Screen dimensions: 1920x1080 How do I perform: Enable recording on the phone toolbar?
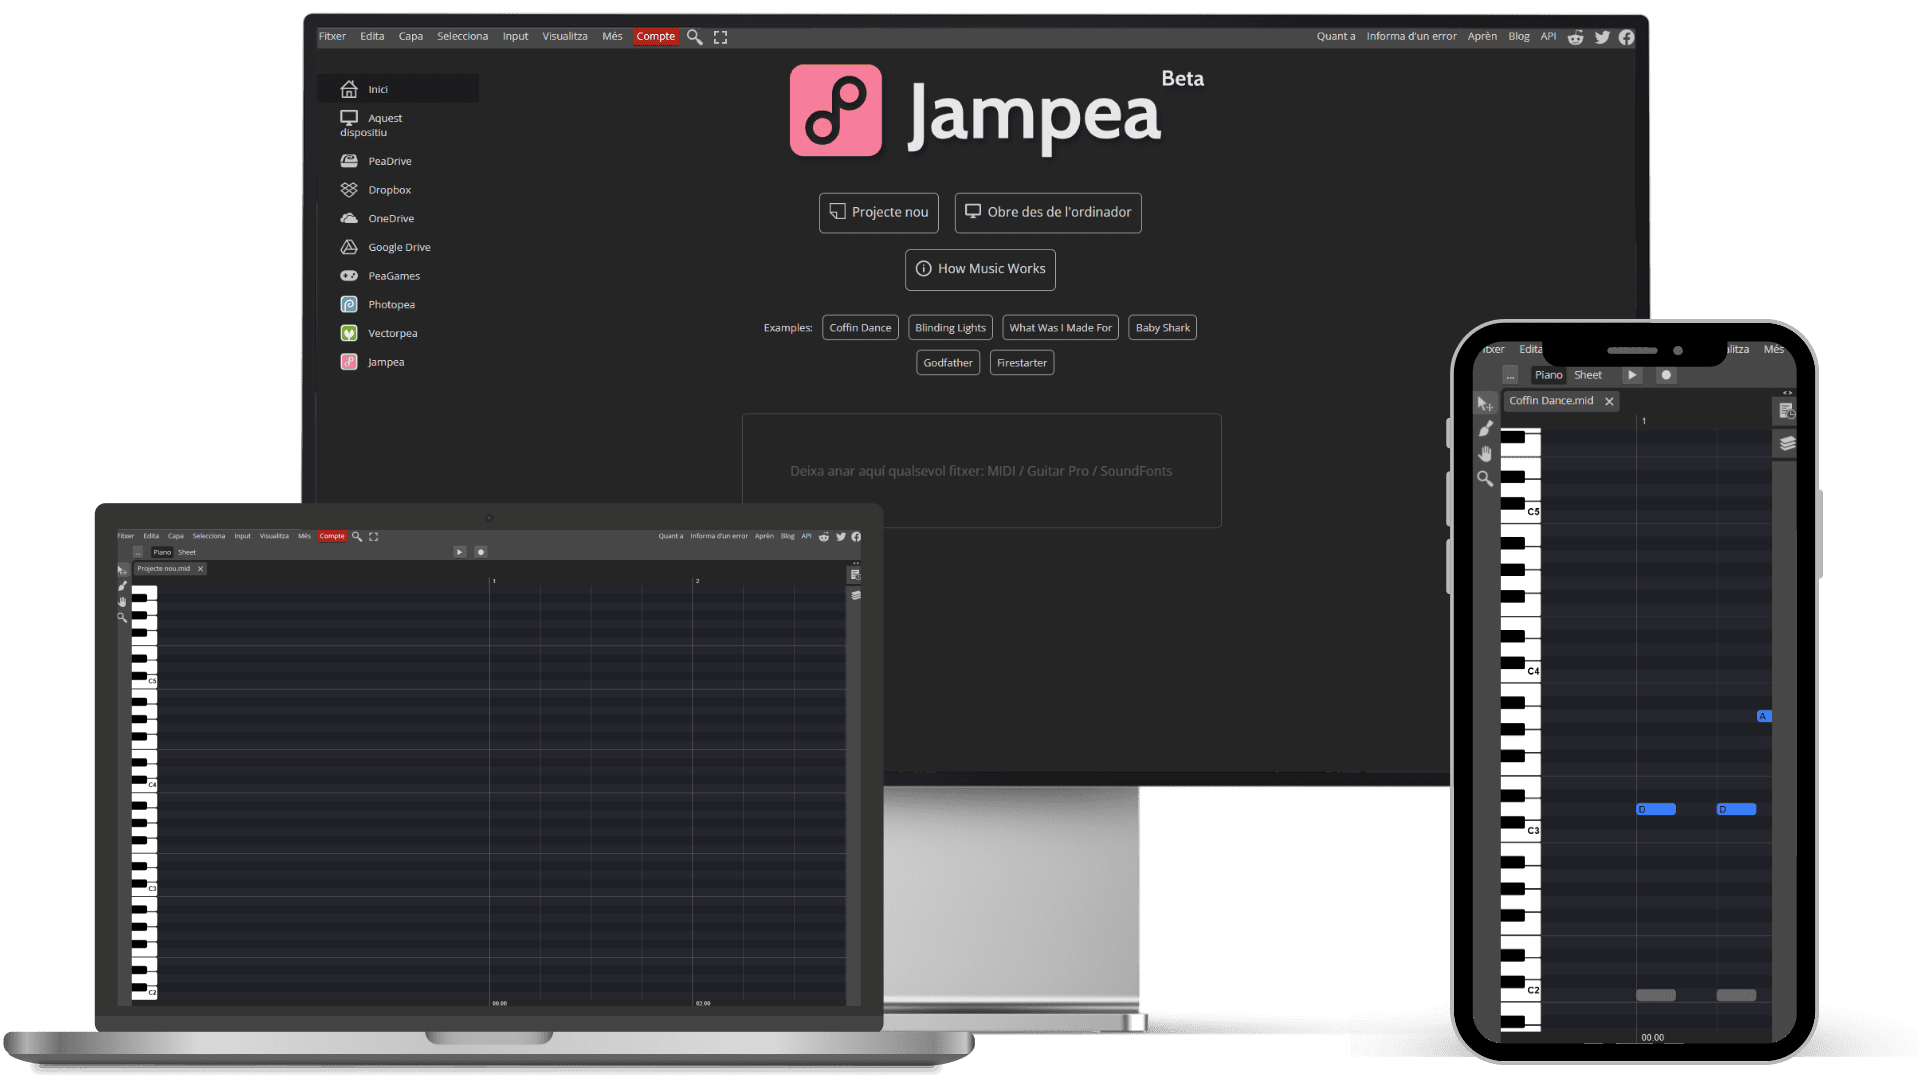pyautogui.click(x=1666, y=375)
